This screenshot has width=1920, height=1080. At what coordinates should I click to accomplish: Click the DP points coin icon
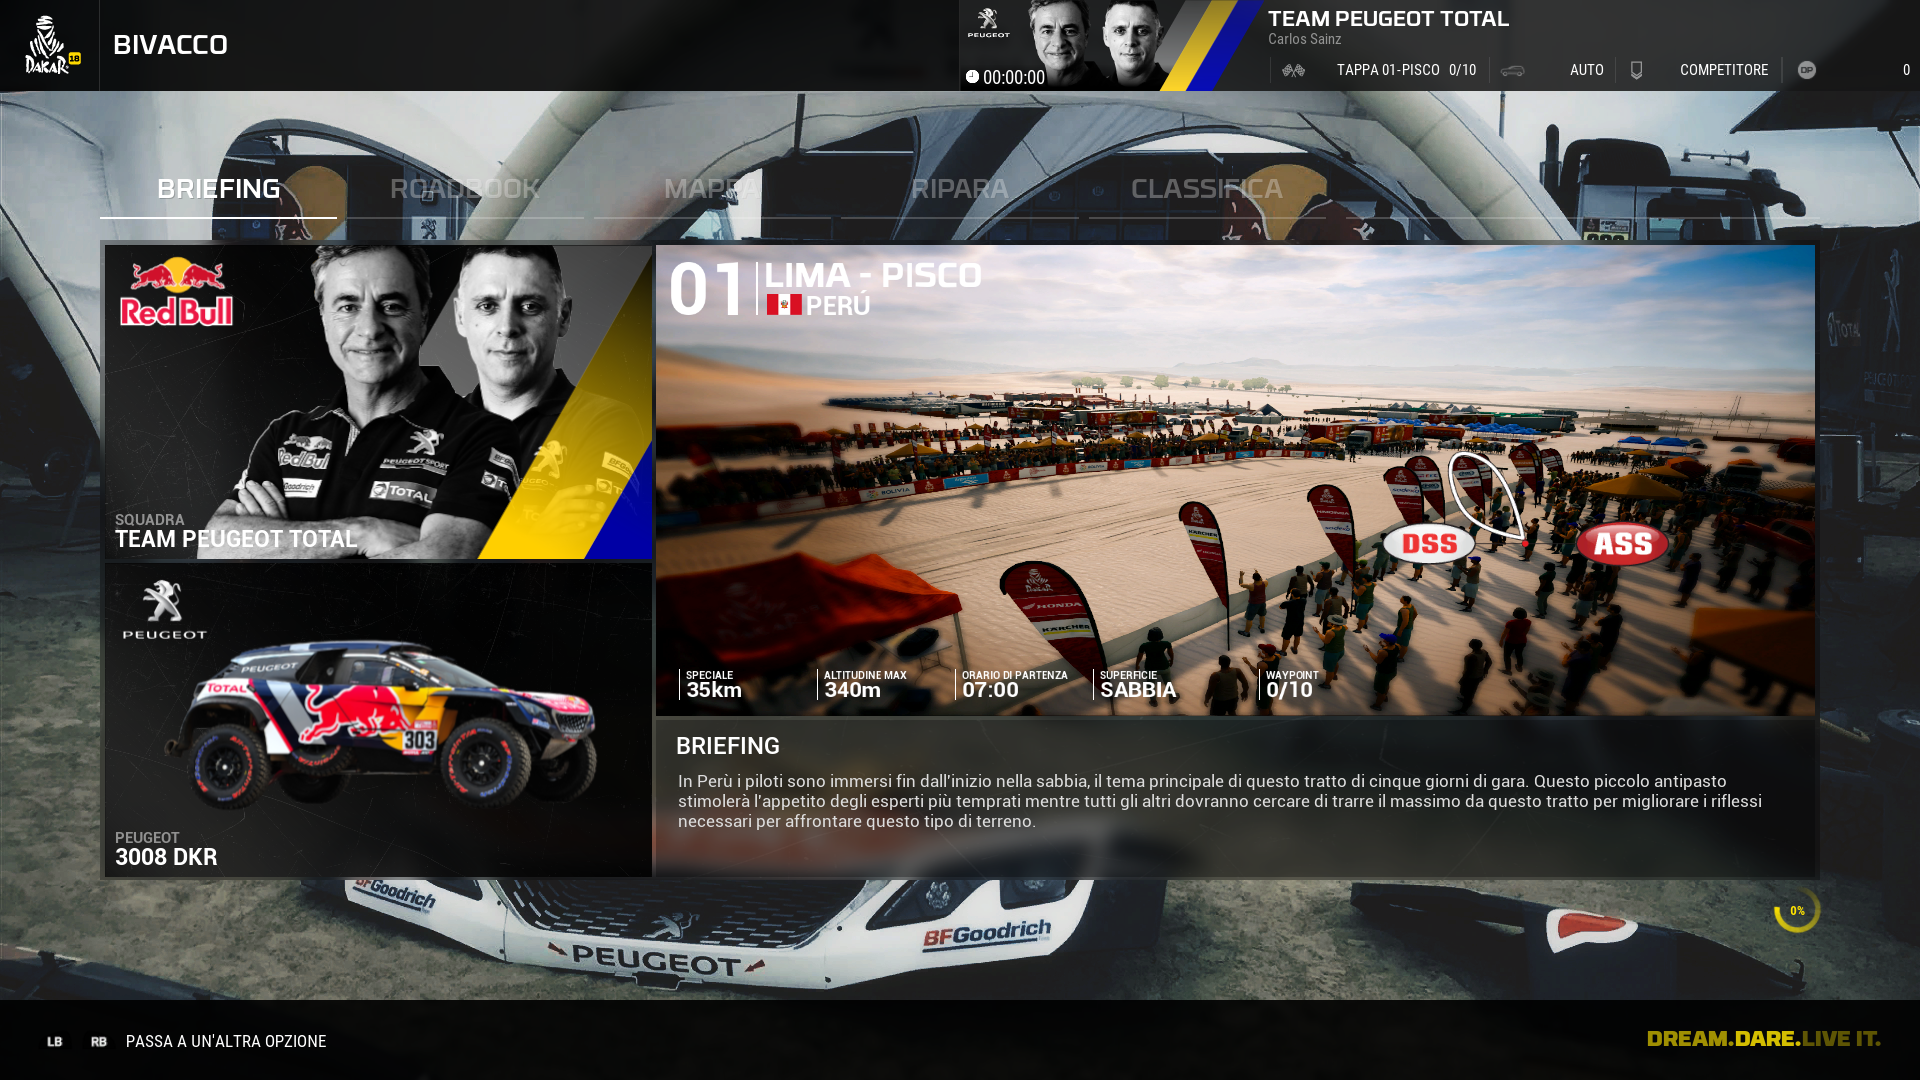(1806, 70)
